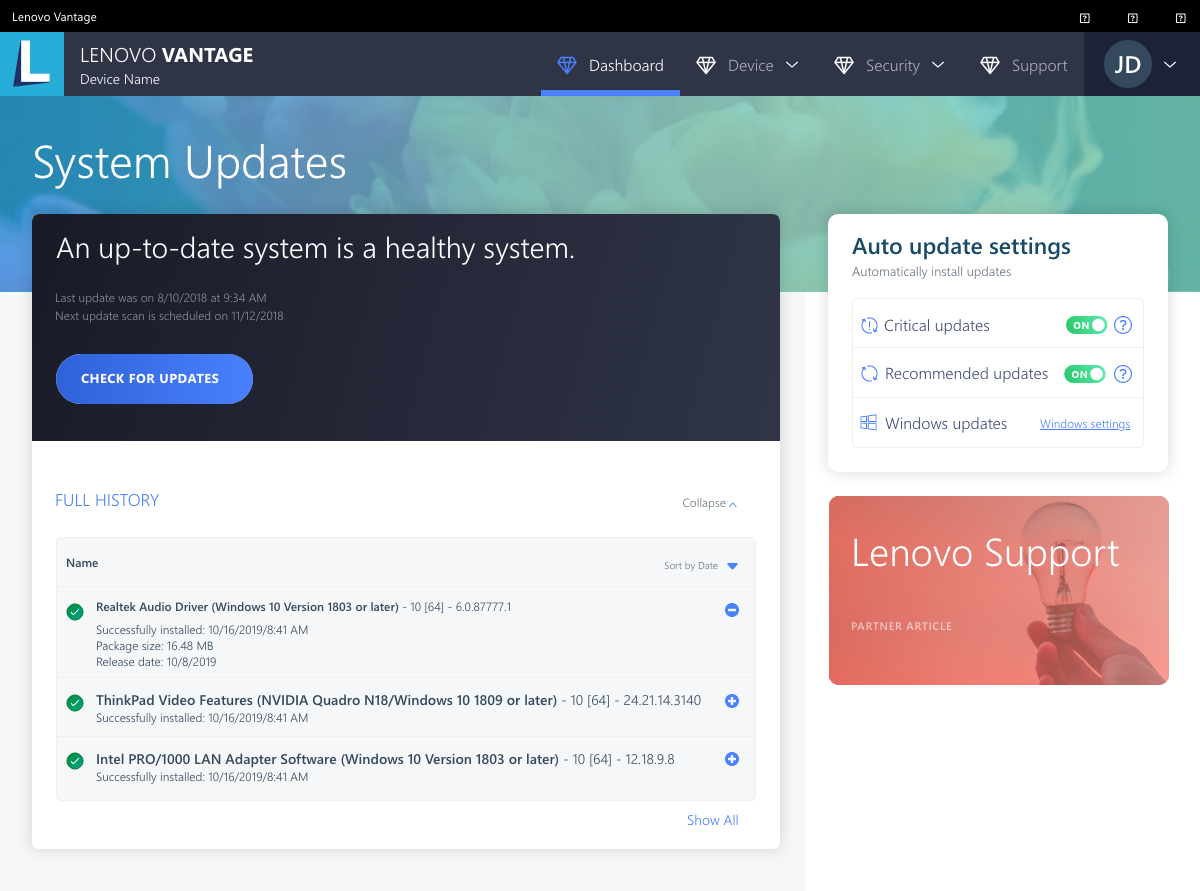Screen dimensions: 1200x891
Task: Click the Full History heading
Action: point(107,500)
